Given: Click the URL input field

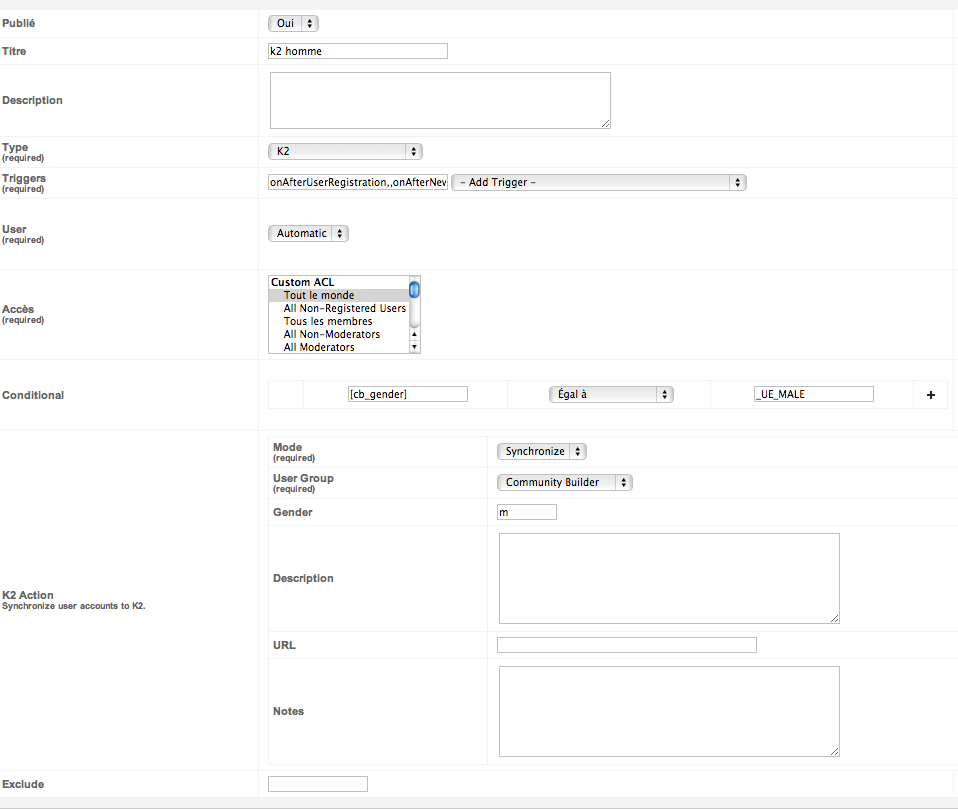Looking at the screenshot, I should (627, 645).
